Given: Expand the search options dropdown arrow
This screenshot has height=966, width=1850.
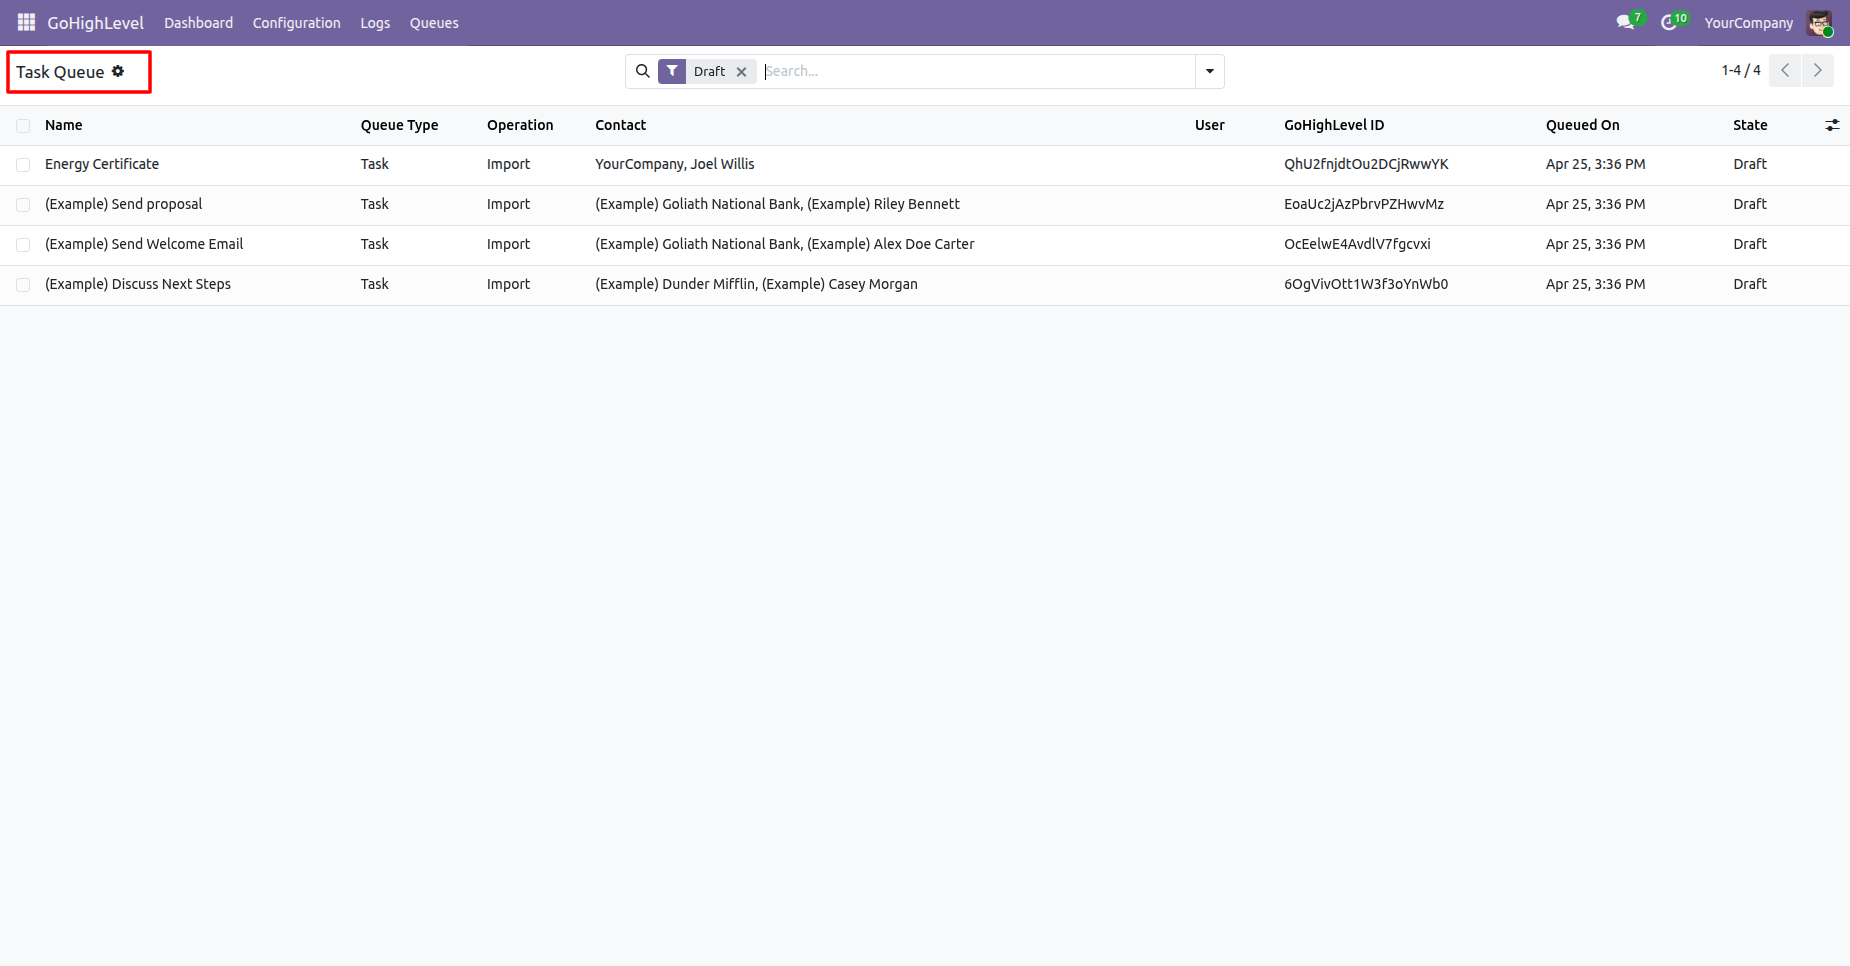Looking at the screenshot, I should [1210, 71].
